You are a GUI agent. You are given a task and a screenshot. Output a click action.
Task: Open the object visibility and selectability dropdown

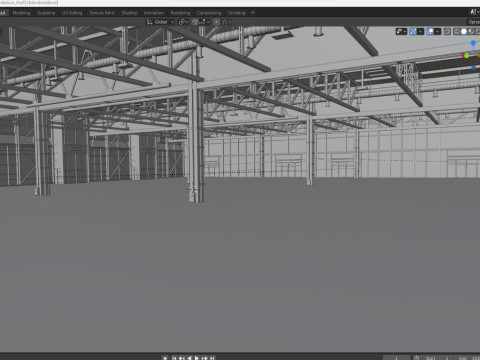(x=401, y=31)
